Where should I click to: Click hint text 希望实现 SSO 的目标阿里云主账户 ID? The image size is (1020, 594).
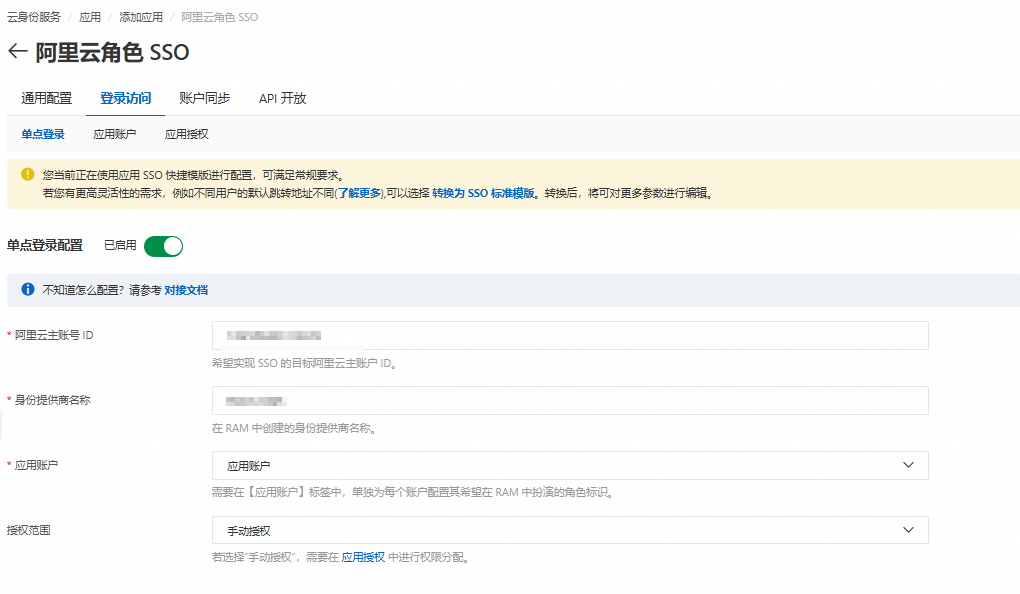point(304,363)
